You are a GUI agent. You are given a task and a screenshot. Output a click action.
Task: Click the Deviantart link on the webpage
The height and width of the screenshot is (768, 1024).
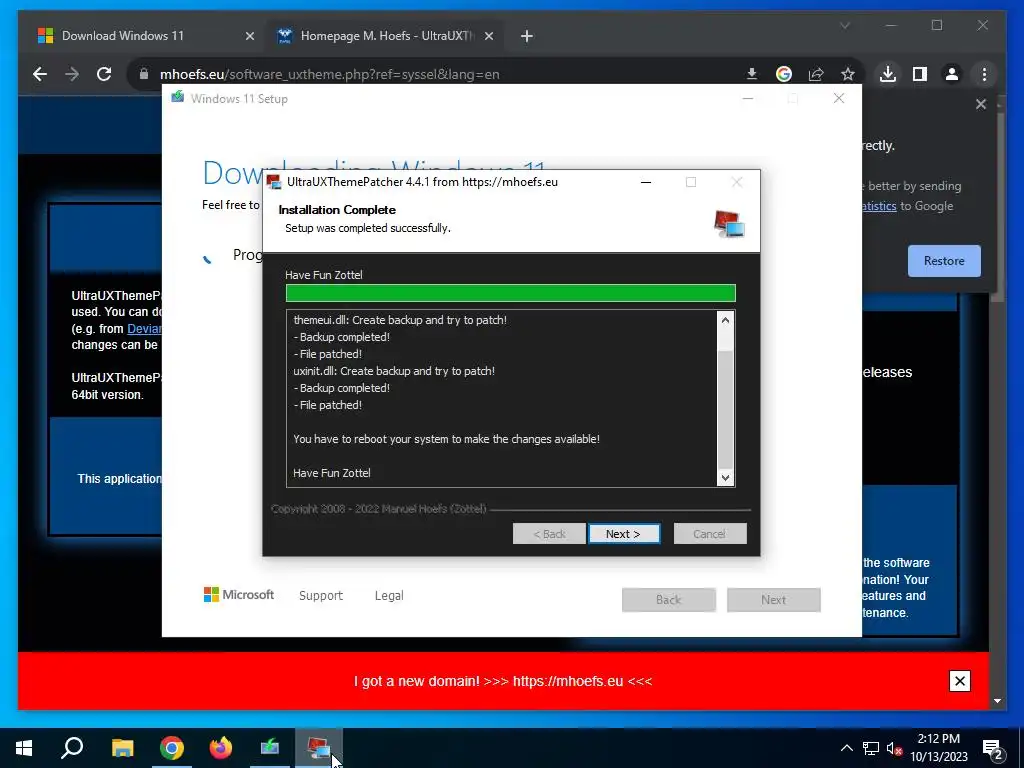pyautogui.click(x=144, y=328)
